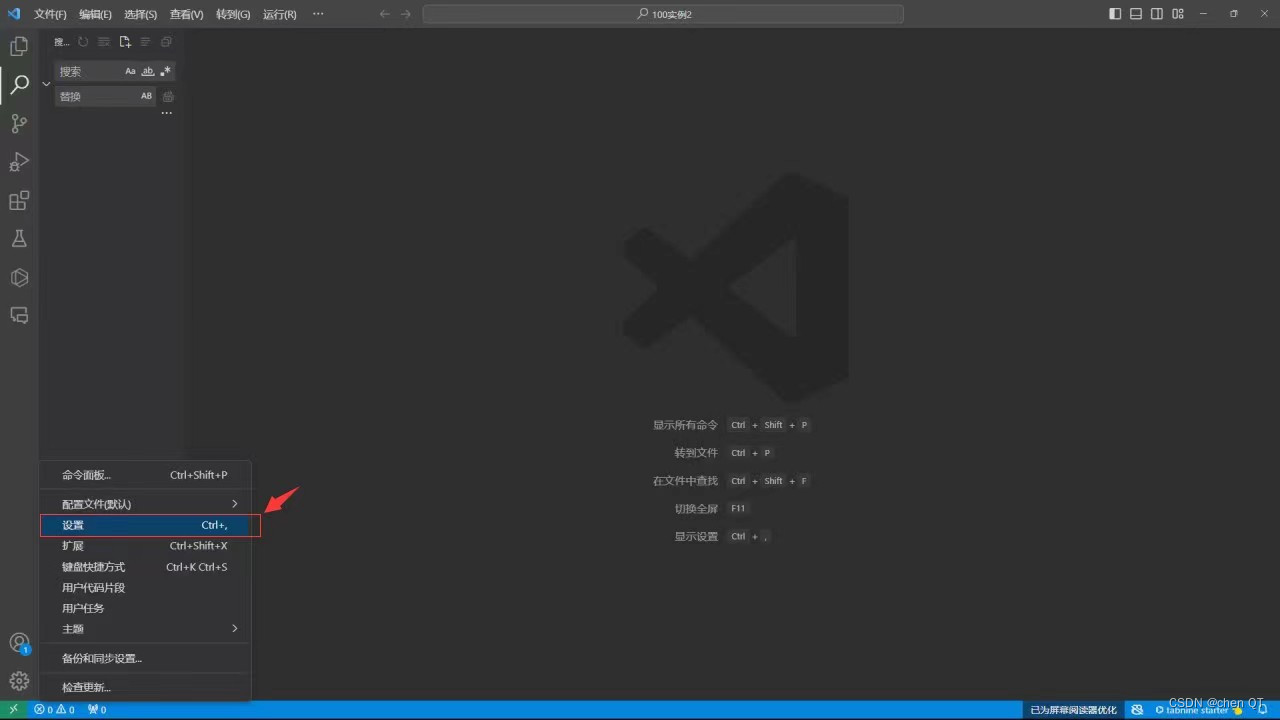Click the Manage gear icon
Screen dimensions: 1280x720
[19, 682]
